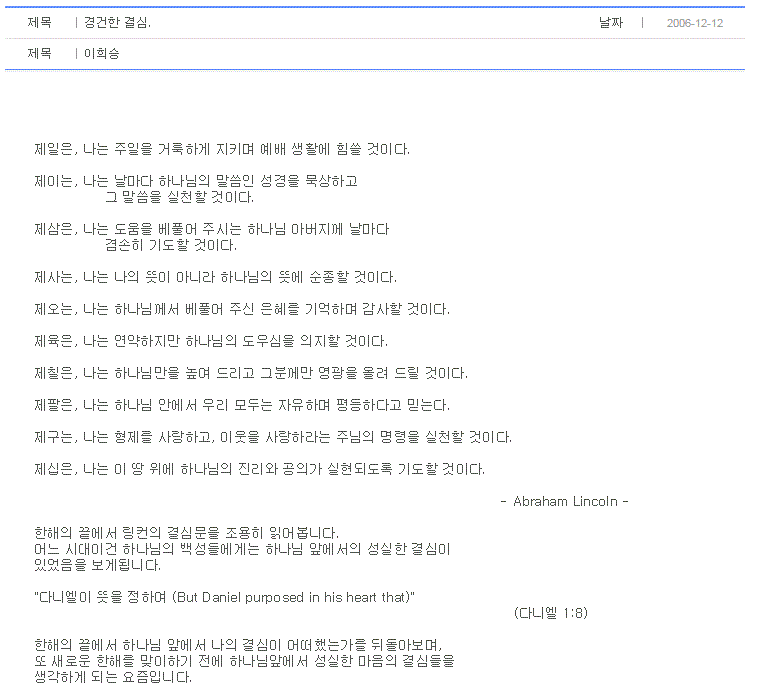Image resolution: width=780 pixels, height=691 pixels.
Task: Click the line starting with '제칠은, 나는 하나님만을'
Action: [x=251, y=373]
